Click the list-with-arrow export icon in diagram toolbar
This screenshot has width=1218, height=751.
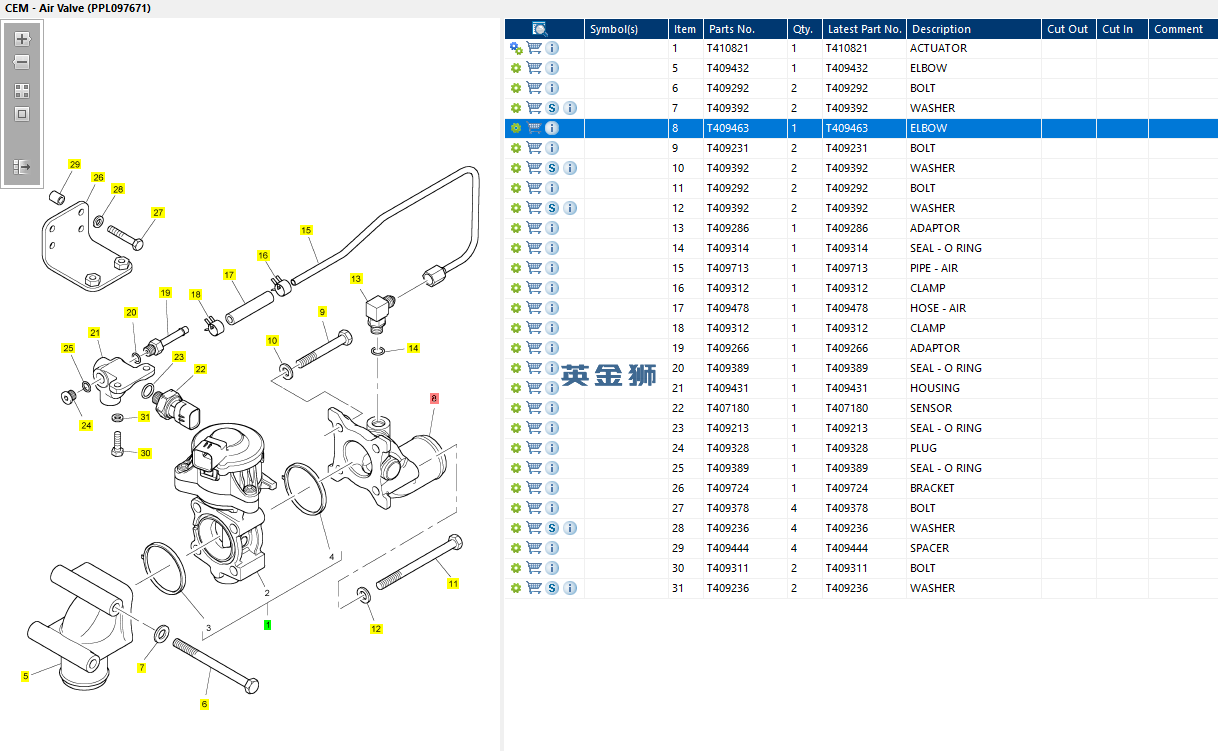coord(22,167)
